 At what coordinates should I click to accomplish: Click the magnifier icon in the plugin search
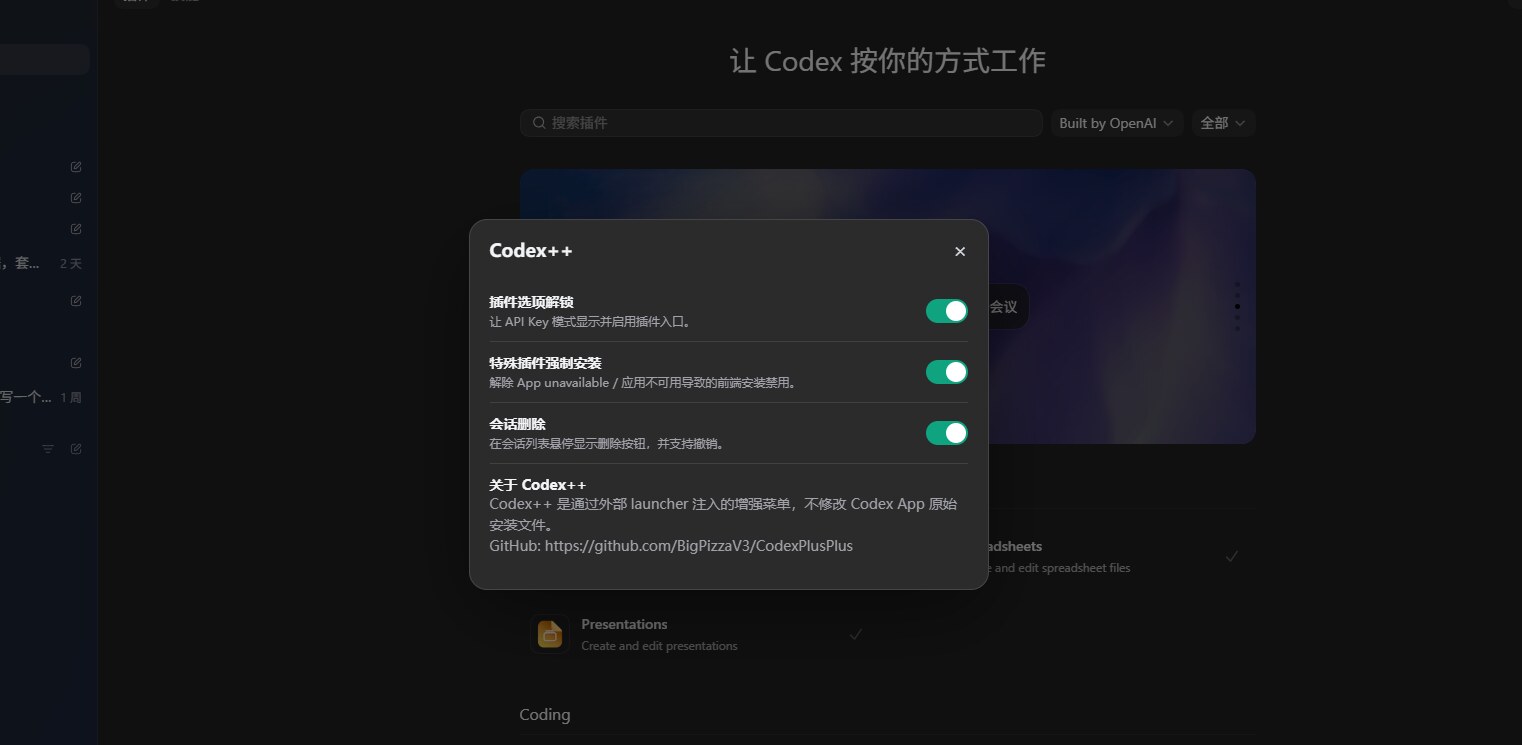(539, 123)
